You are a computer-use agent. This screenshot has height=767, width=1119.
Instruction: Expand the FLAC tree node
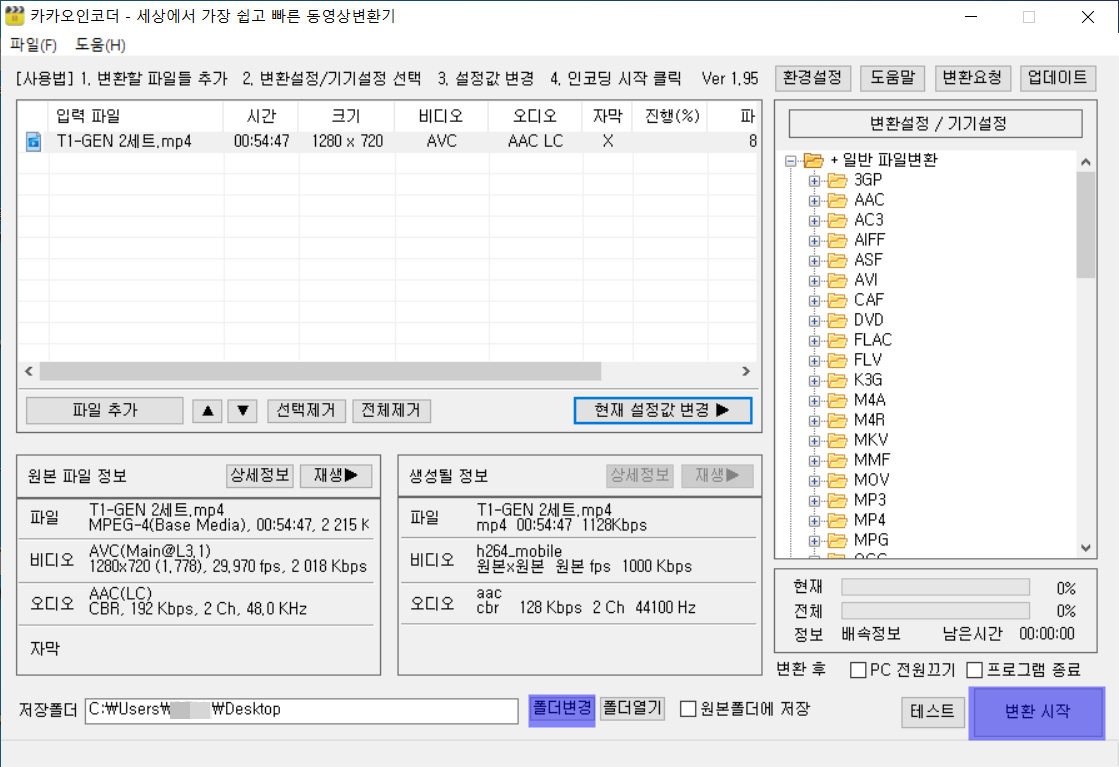pyautogui.click(x=814, y=340)
